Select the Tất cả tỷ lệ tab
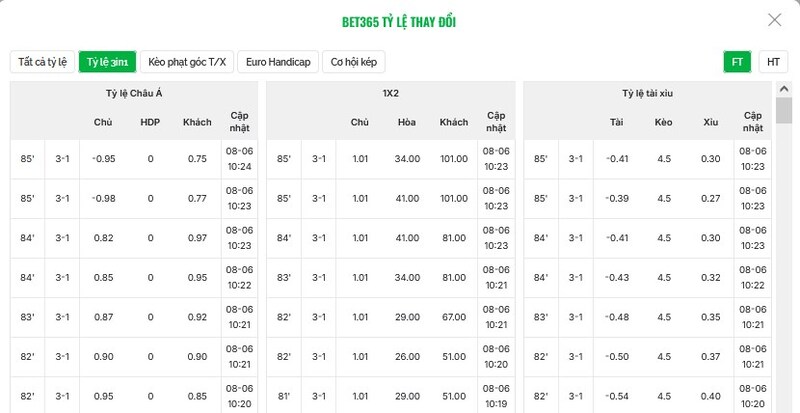The width and height of the screenshot is (800, 413). pyautogui.click(x=42, y=62)
